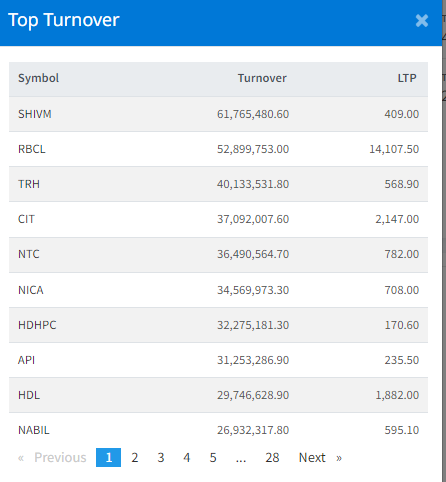This screenshot has height=482, width=446.
Task: Sort by Turnover column header
Action: pos(262,78)
